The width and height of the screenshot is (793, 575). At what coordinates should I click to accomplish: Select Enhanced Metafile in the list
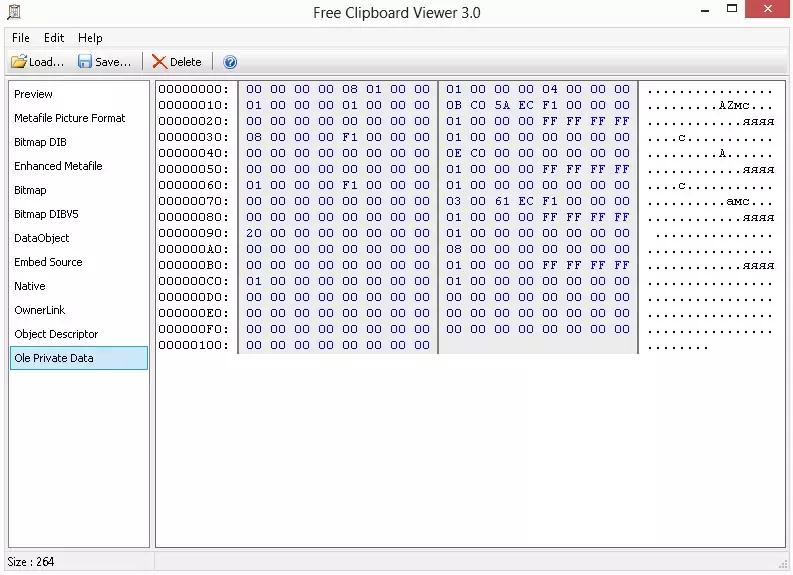coord(79,166)
